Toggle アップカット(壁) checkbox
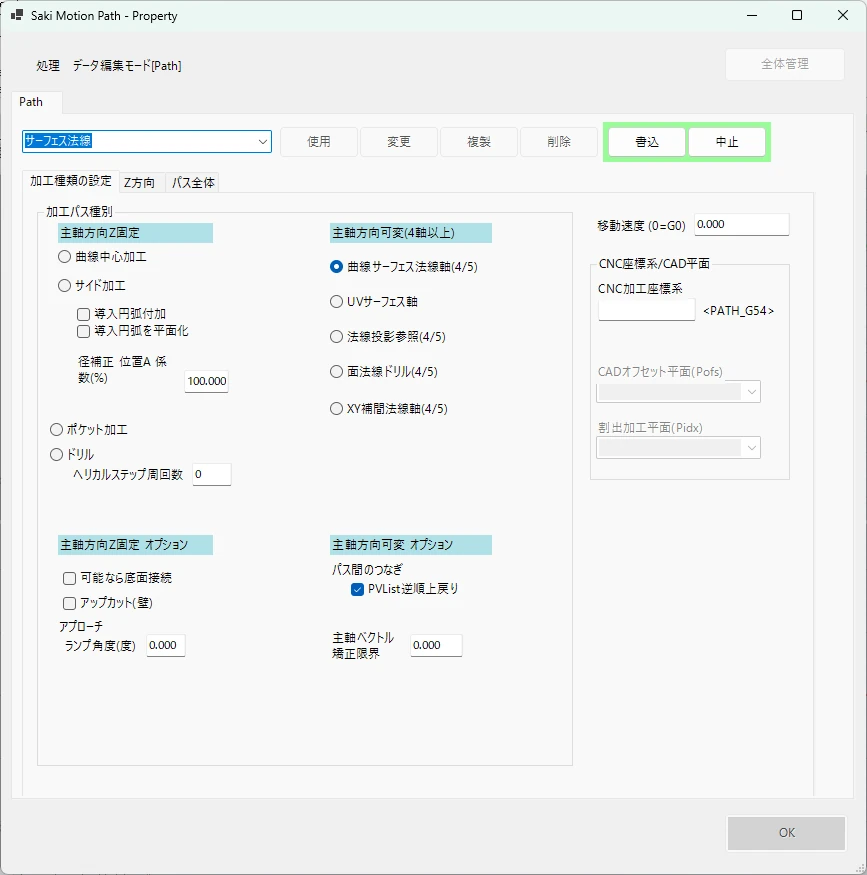Image resolution: width=867 pixels, height=875 pixels. pyautogui.click(x=70, y=603)
